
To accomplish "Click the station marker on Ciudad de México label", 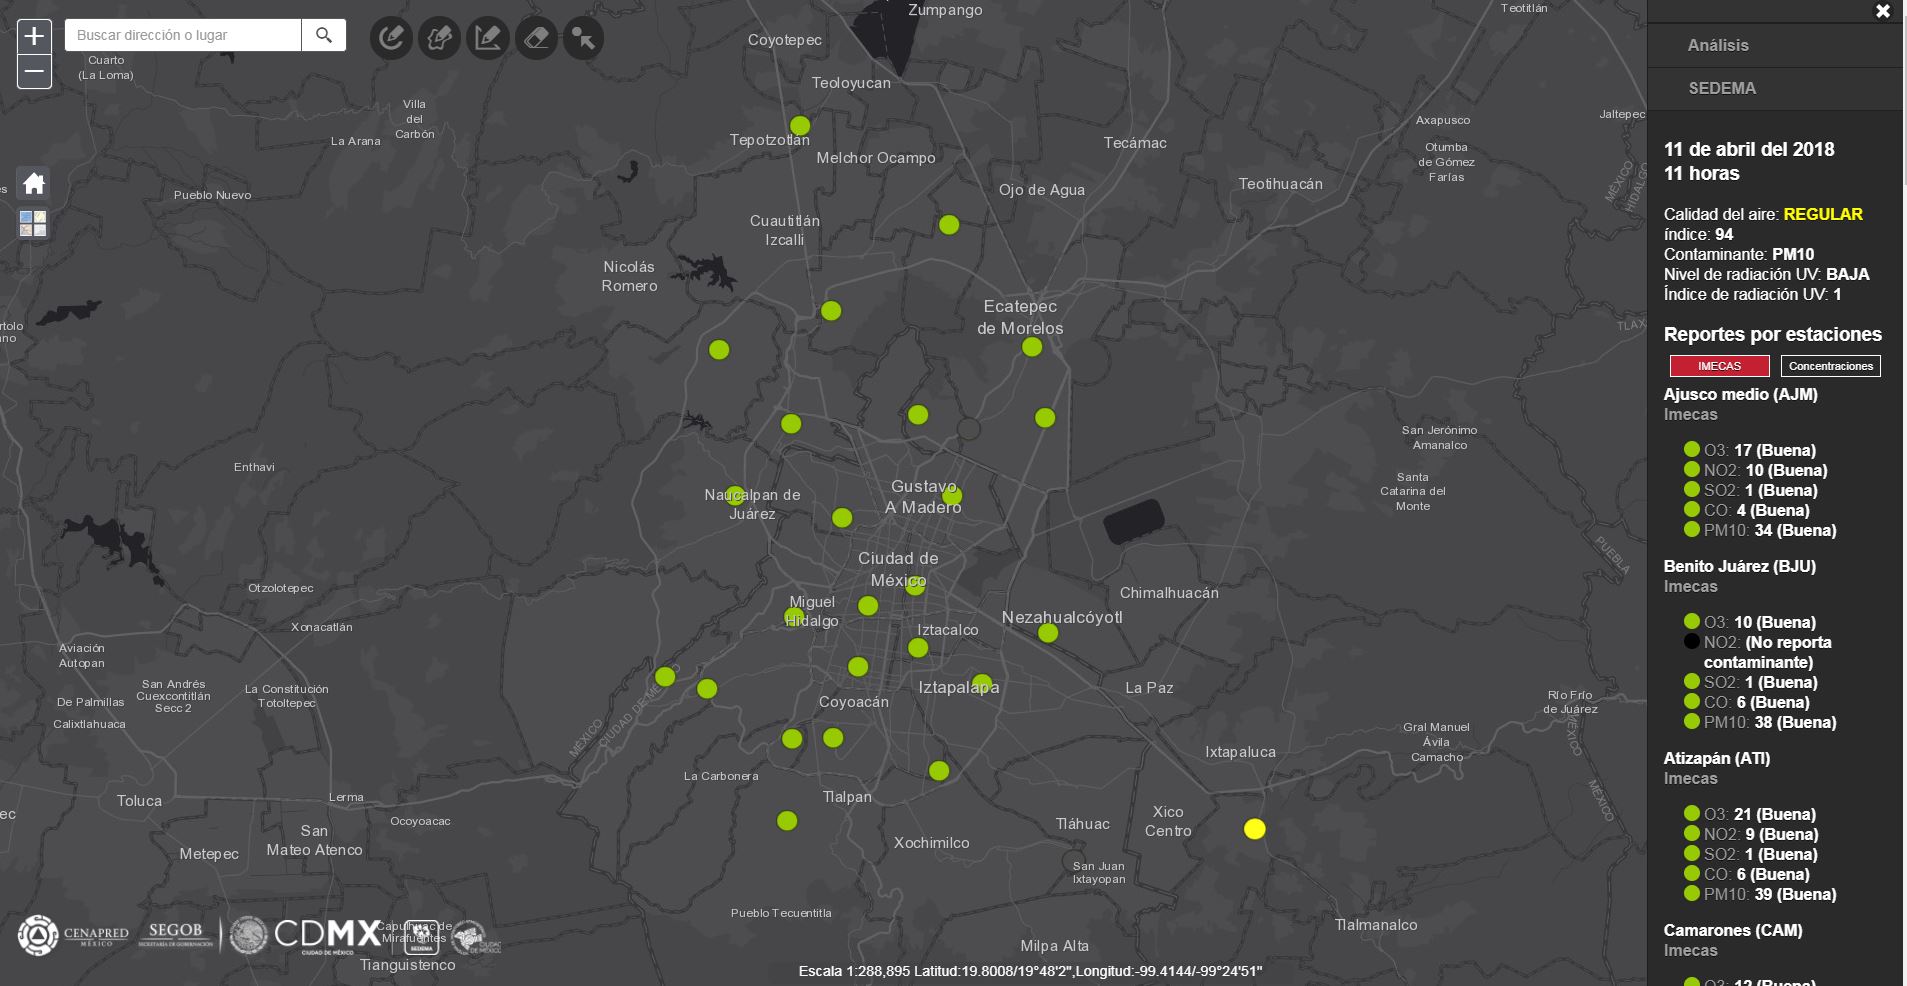I will [915, 586].
